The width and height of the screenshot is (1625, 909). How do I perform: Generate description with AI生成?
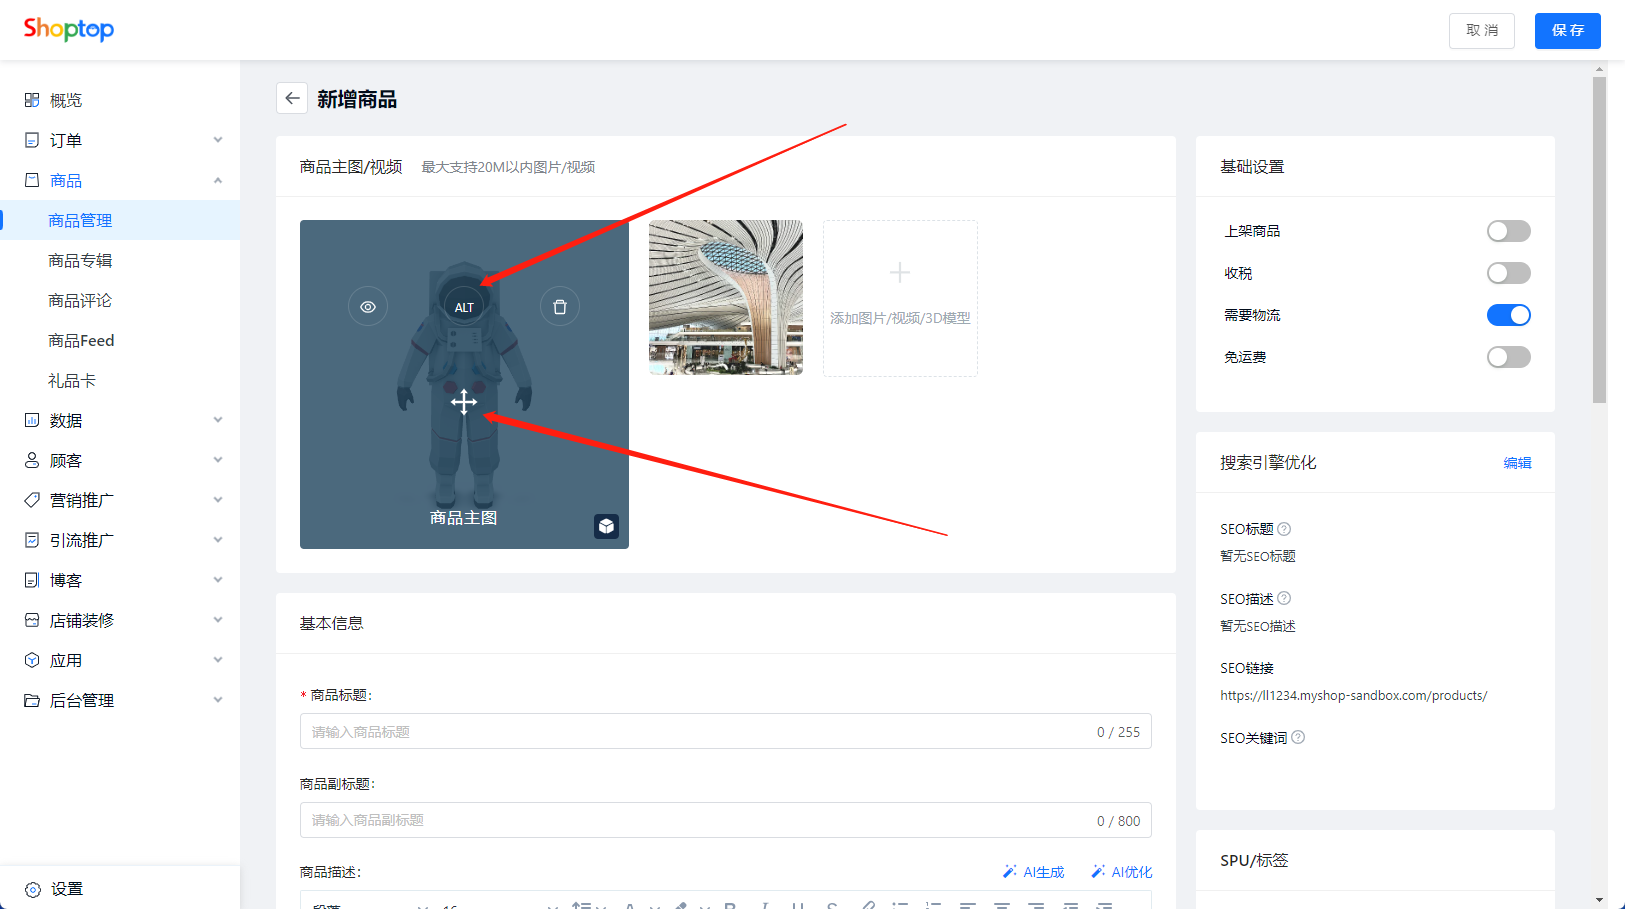tap(1034, 872)
